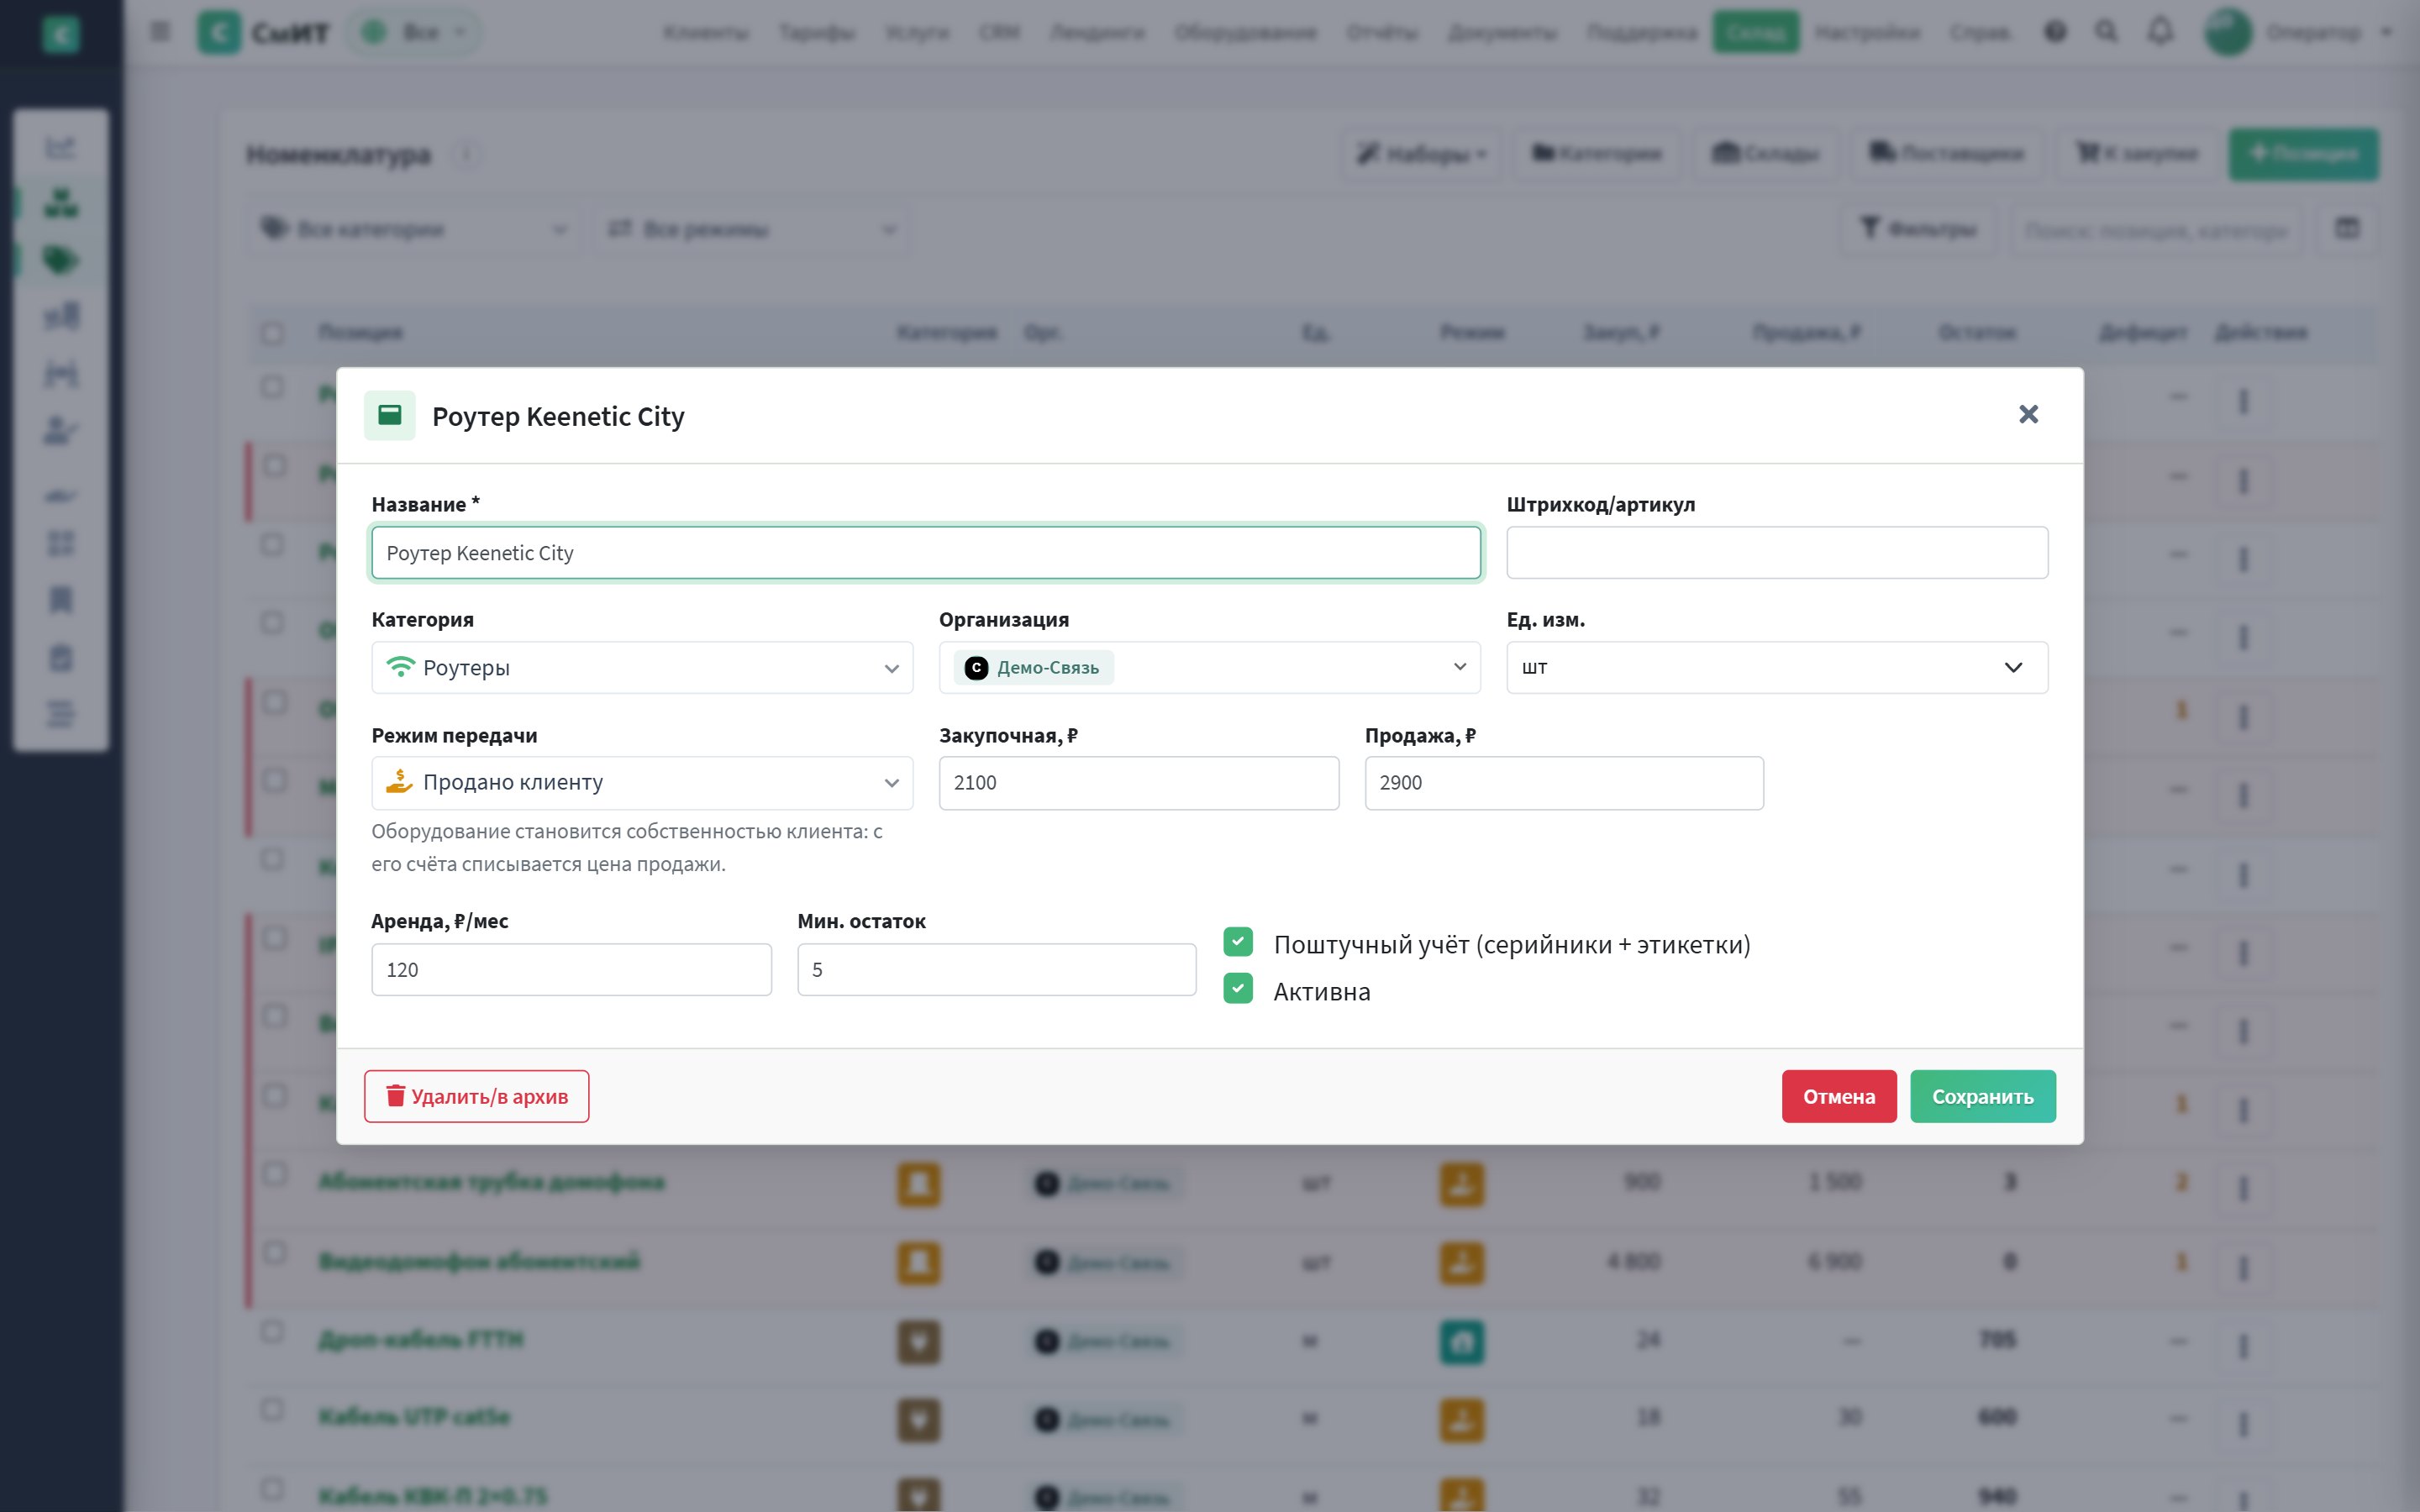
Task: Click the info icon beside Номенклатура heading
Action: (466, 155)
